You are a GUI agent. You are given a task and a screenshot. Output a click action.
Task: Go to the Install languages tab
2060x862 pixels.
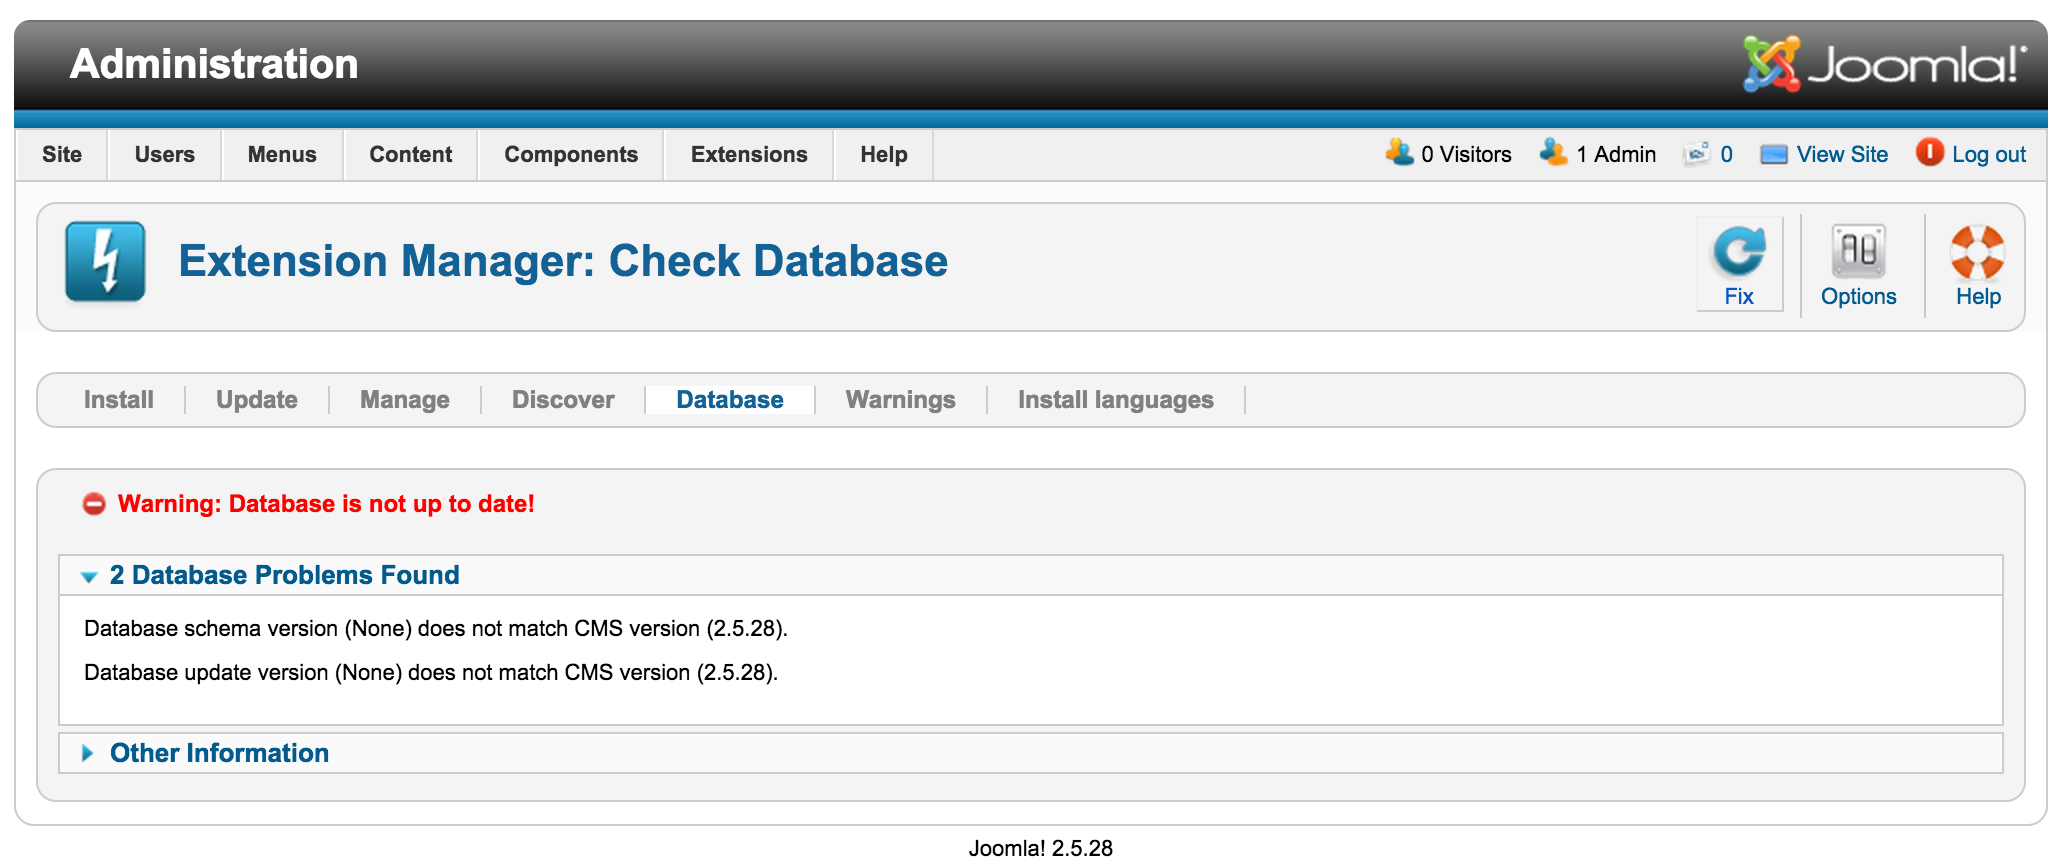click(x=1115, y=400)
